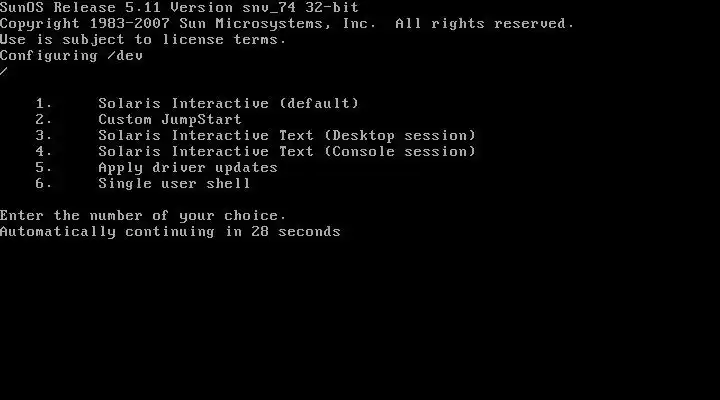The width and height of the screenshot is (720, 400).
Task: Click the number 4. menu index
Action: (x=44, y=152)
